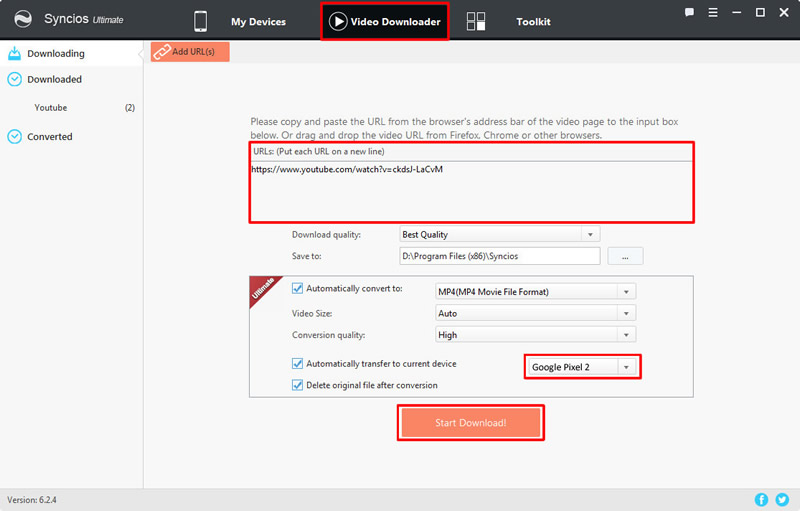Select Converted in the sidebar
The height and width of the screenshot is (511, 800).
click(x=71, y=136)
